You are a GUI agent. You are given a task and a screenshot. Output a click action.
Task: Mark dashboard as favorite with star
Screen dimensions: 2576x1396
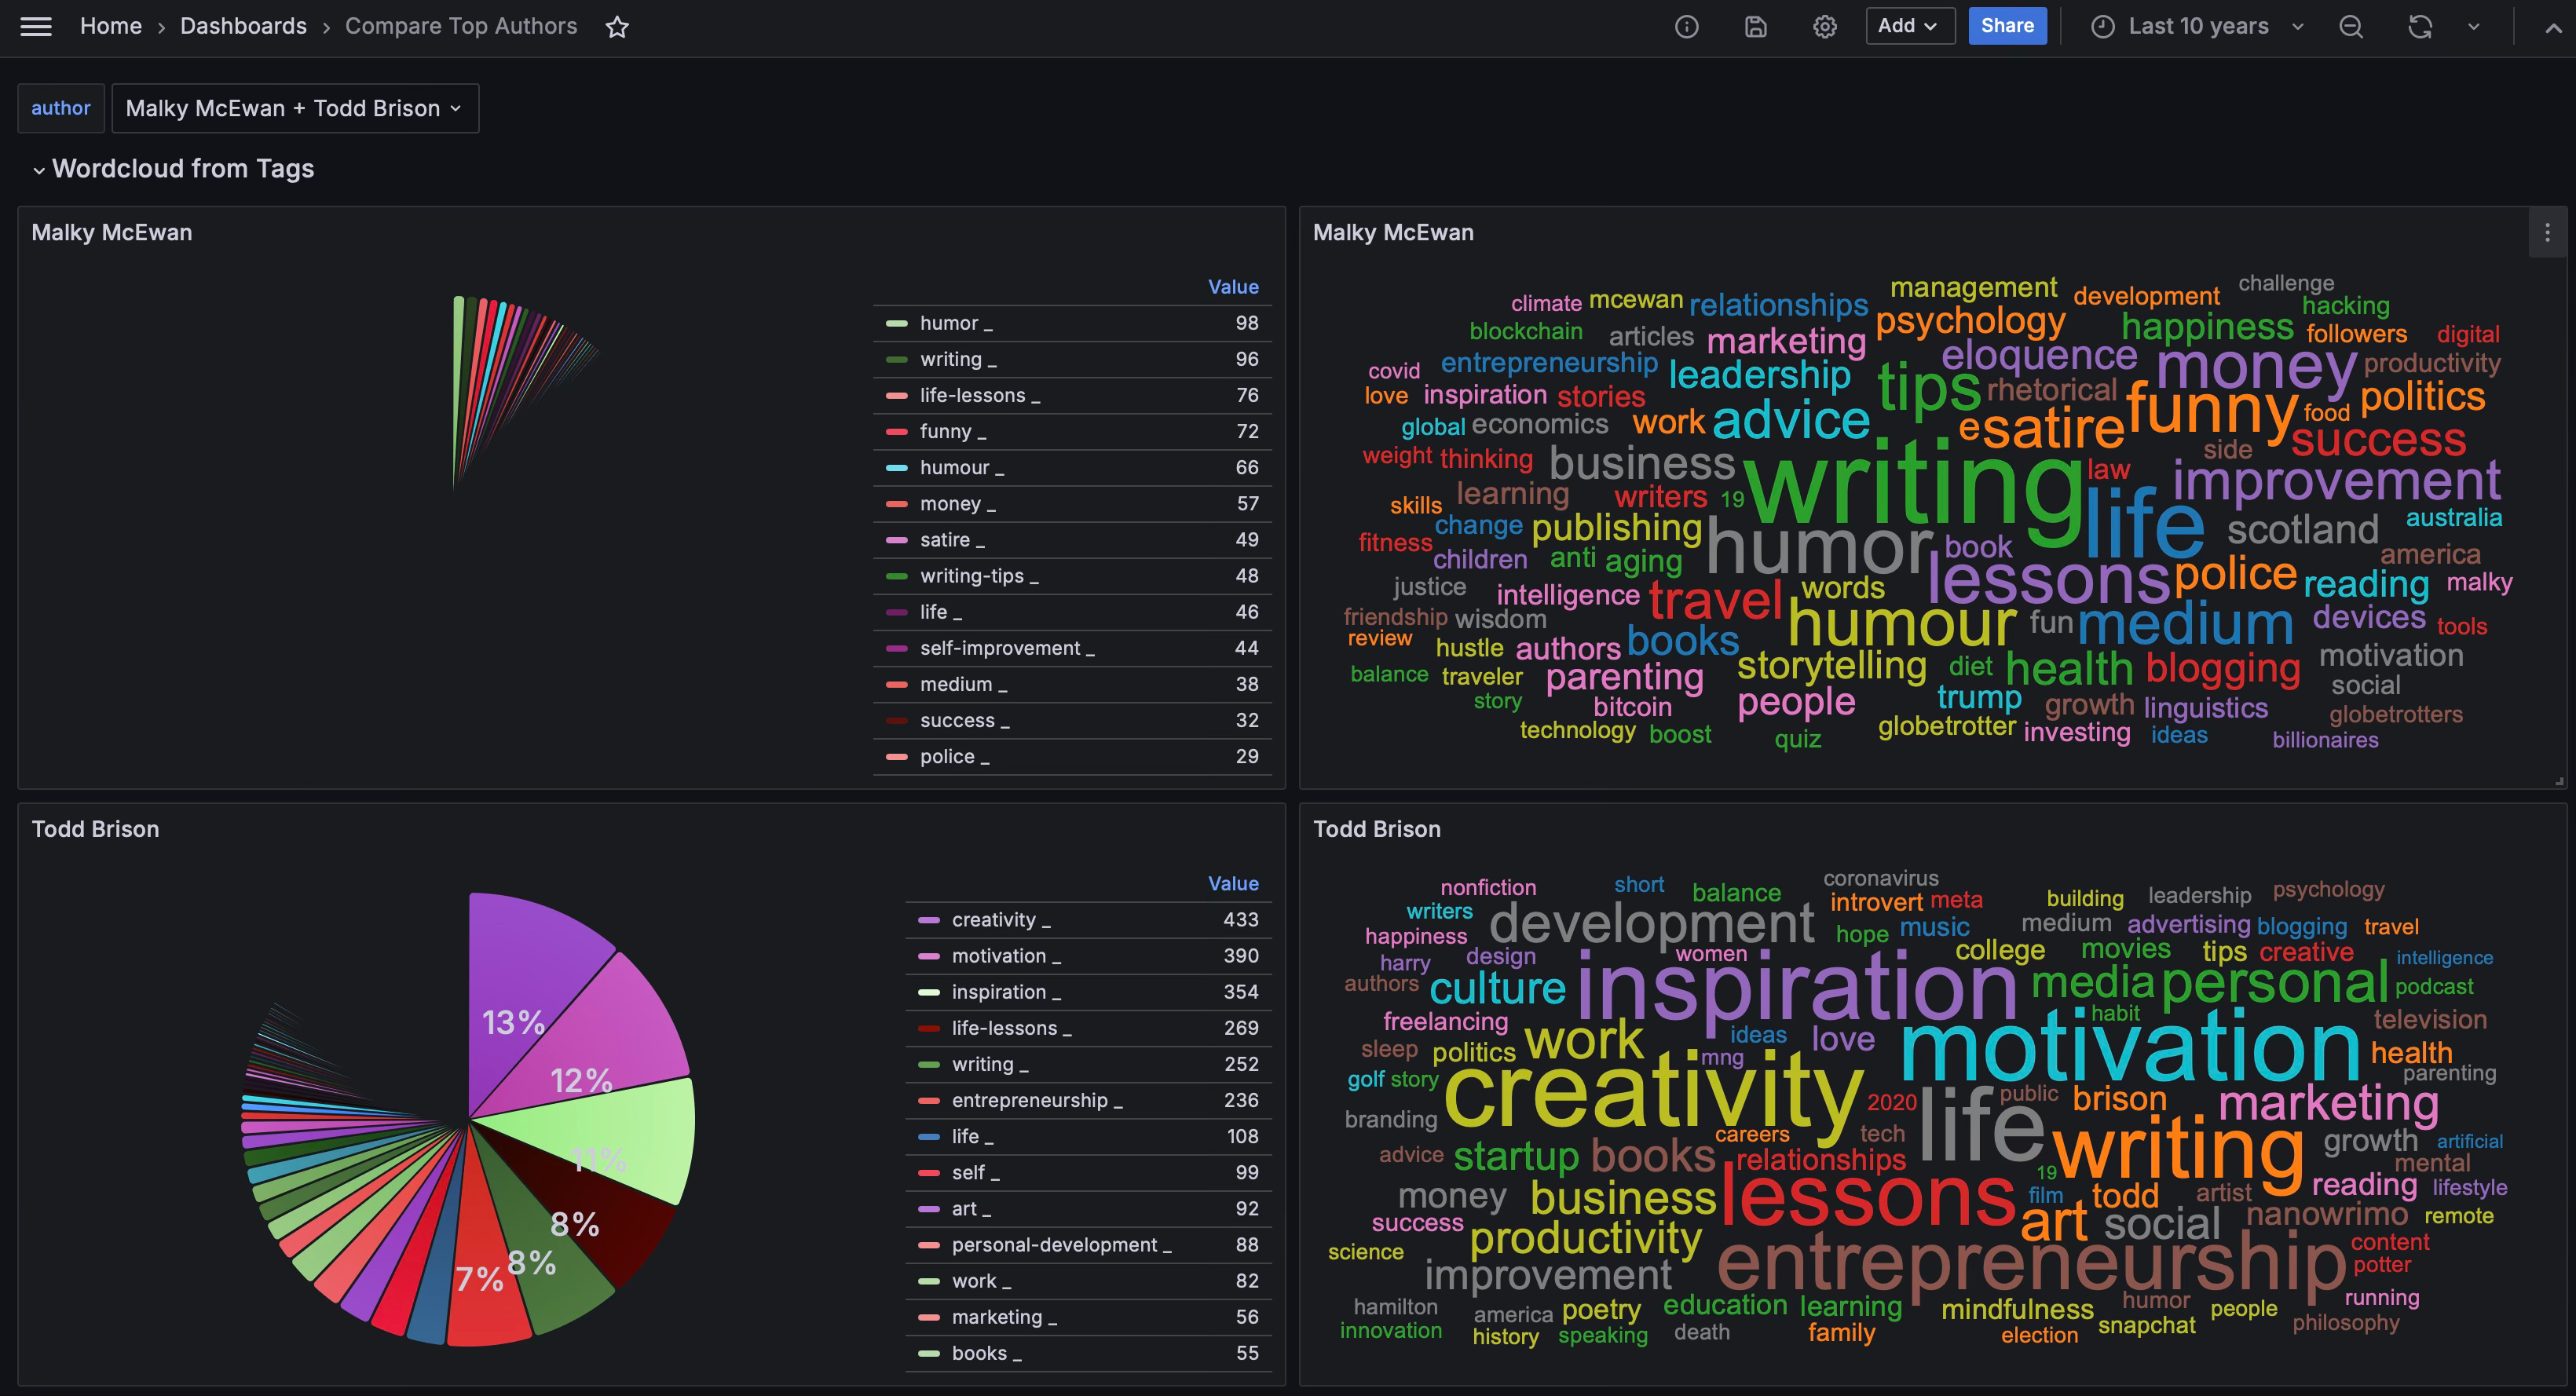[617, 27]
